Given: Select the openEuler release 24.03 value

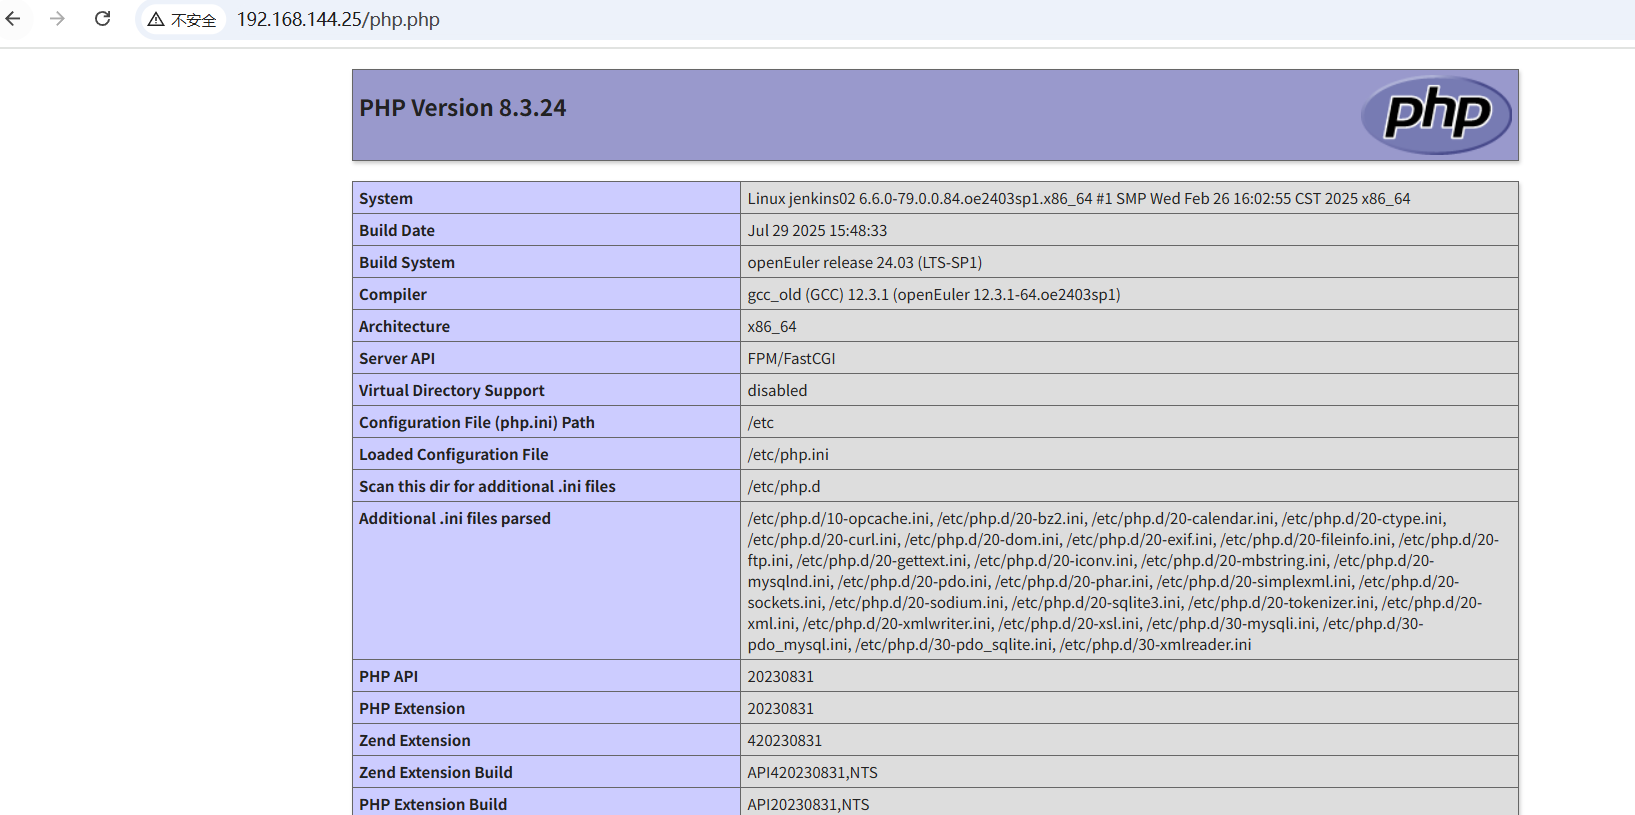Looking at the screenshot, I should coord(864,263).
